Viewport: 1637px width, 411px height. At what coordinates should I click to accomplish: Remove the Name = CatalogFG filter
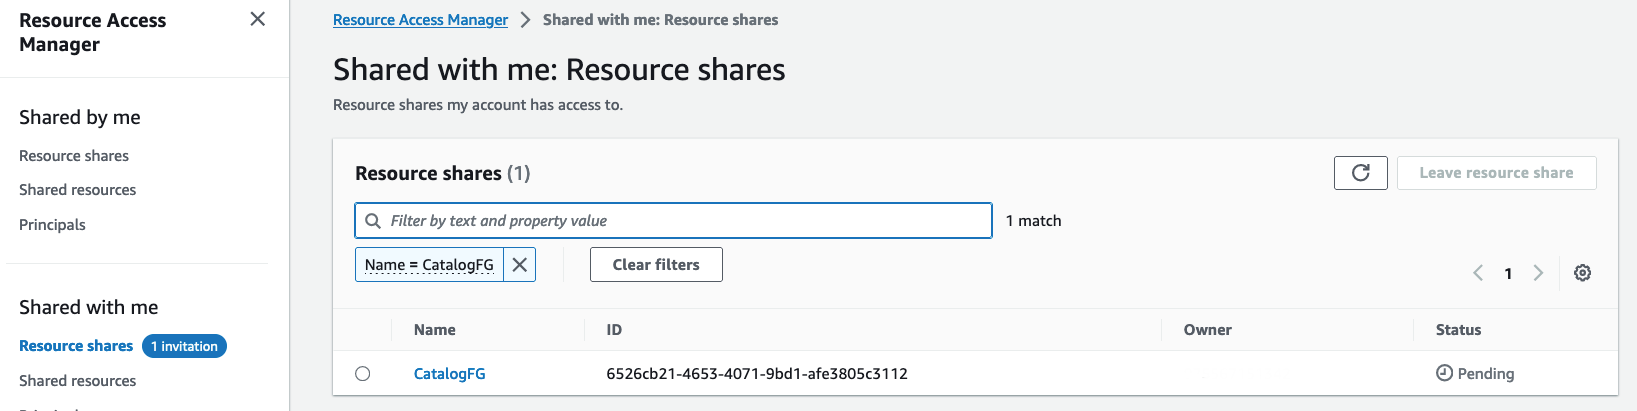click(520, 265)
